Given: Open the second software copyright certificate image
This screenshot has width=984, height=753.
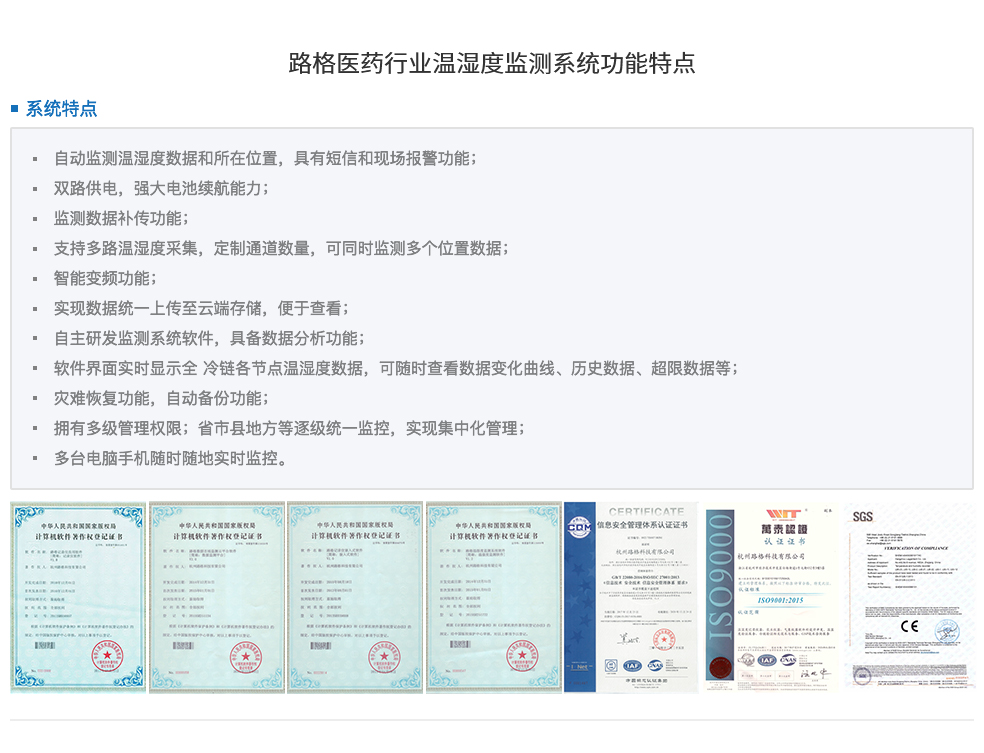Looking at the screenshot, I should pyautogui.click(x=216, y=597).
